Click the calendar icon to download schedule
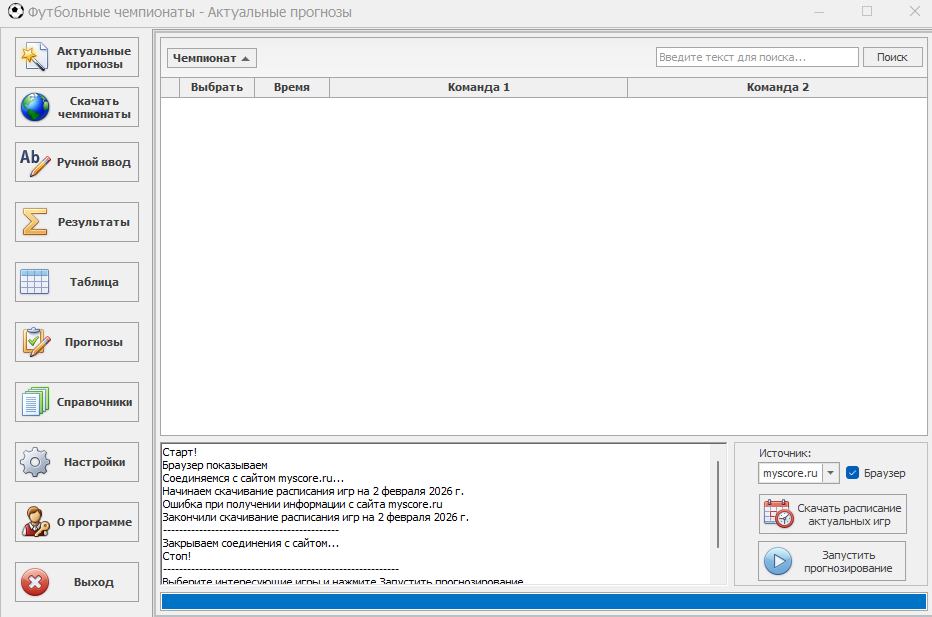 click(779, 514)
